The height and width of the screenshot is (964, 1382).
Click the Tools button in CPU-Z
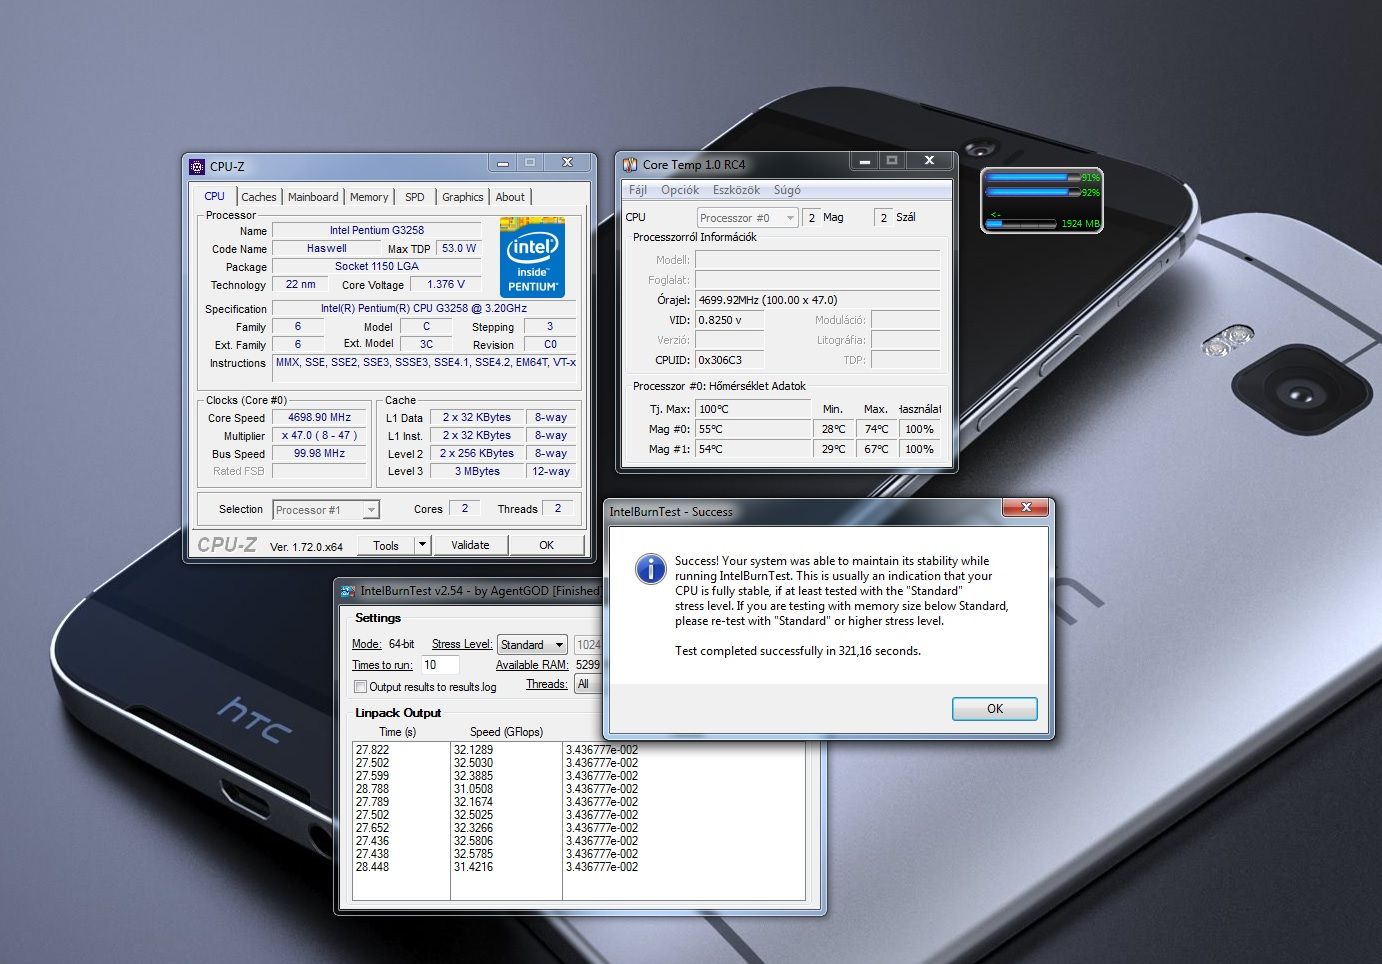pyautogui.click(x=386, y=545)
